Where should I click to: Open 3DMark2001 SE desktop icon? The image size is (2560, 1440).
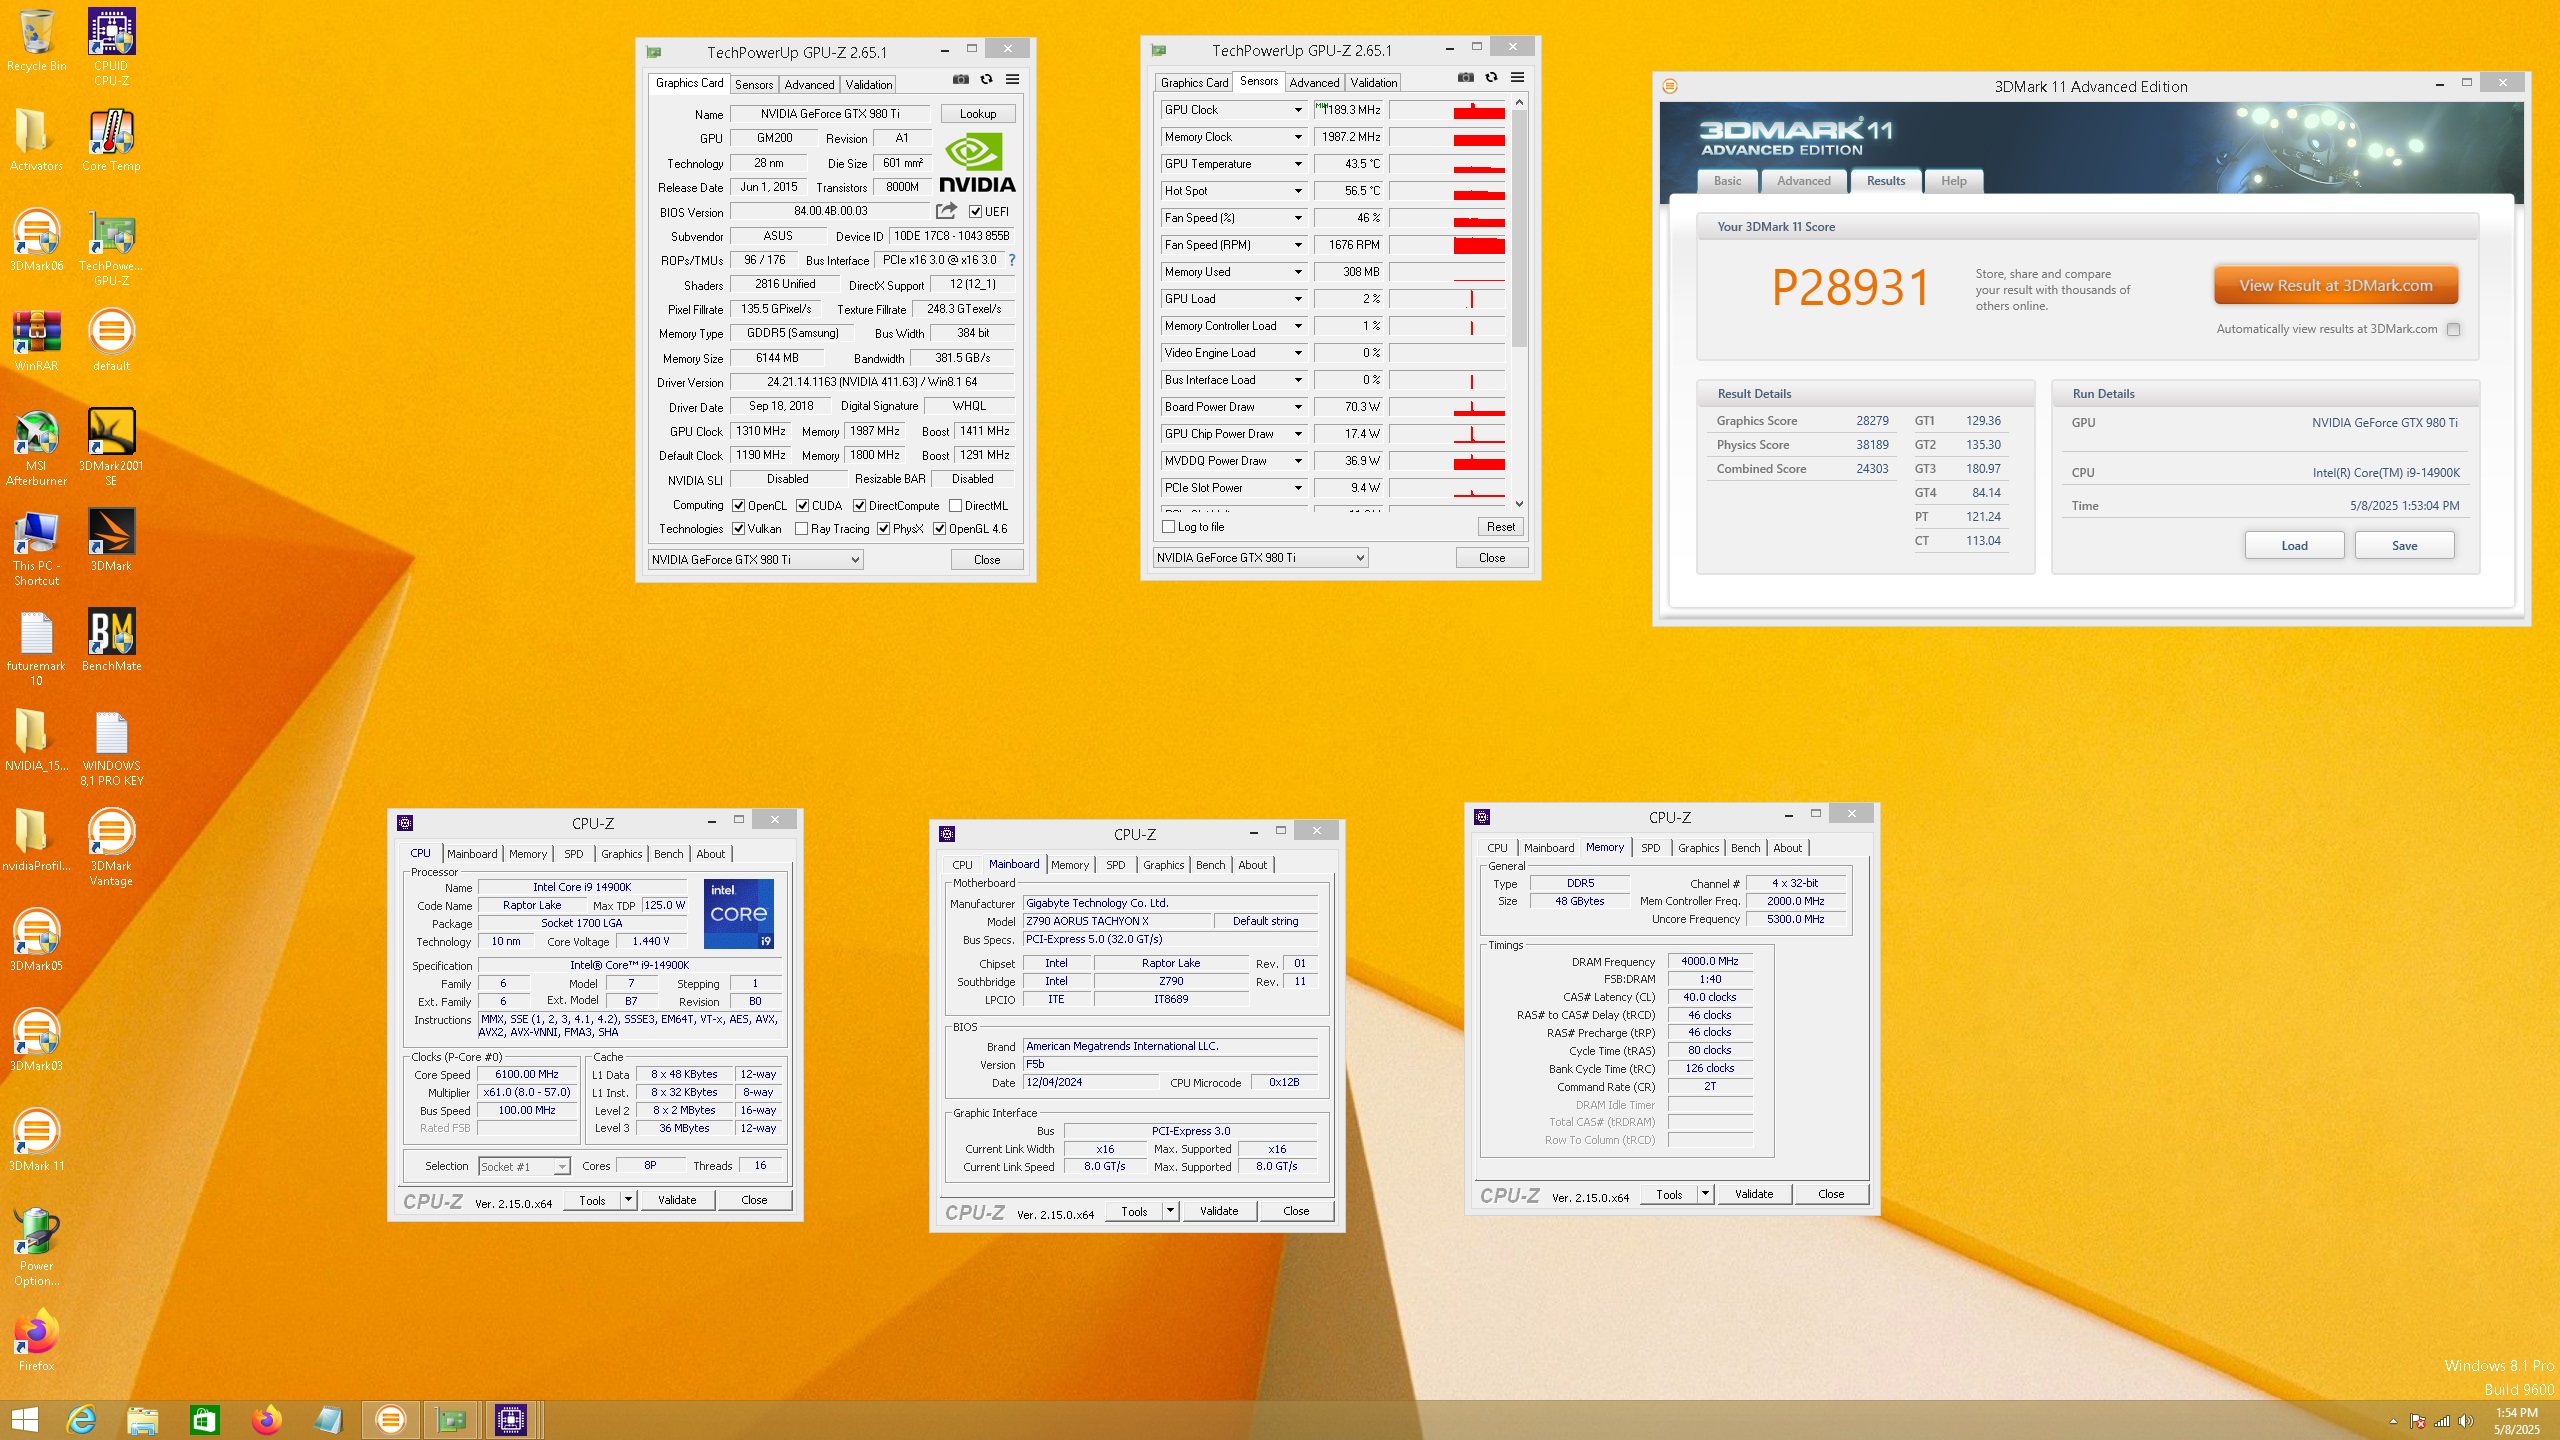tap(111, 447)
